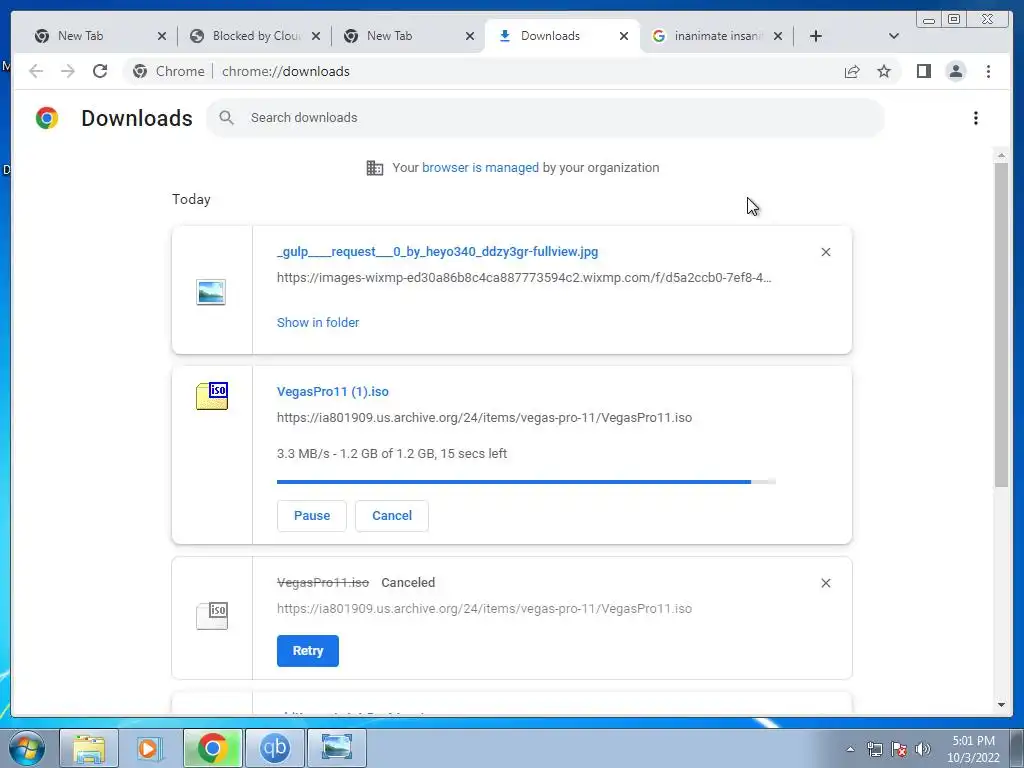Click the canceled VegasPro11.iso file icon
The image size is (1024, 768).
[x=212, y=616]
